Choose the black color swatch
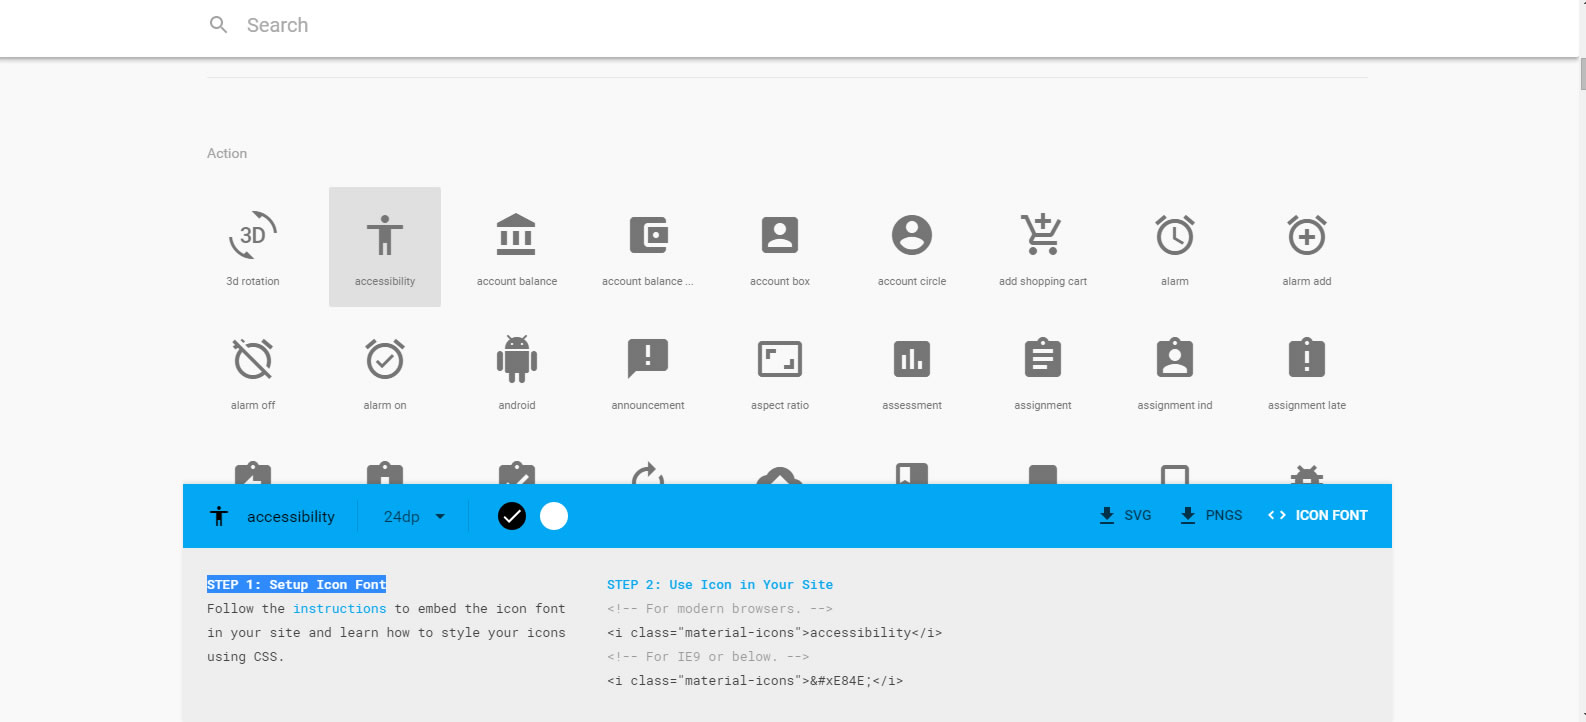Image resolution: width=1586 pixels, height=722 pixels. [x=512, y=516]
